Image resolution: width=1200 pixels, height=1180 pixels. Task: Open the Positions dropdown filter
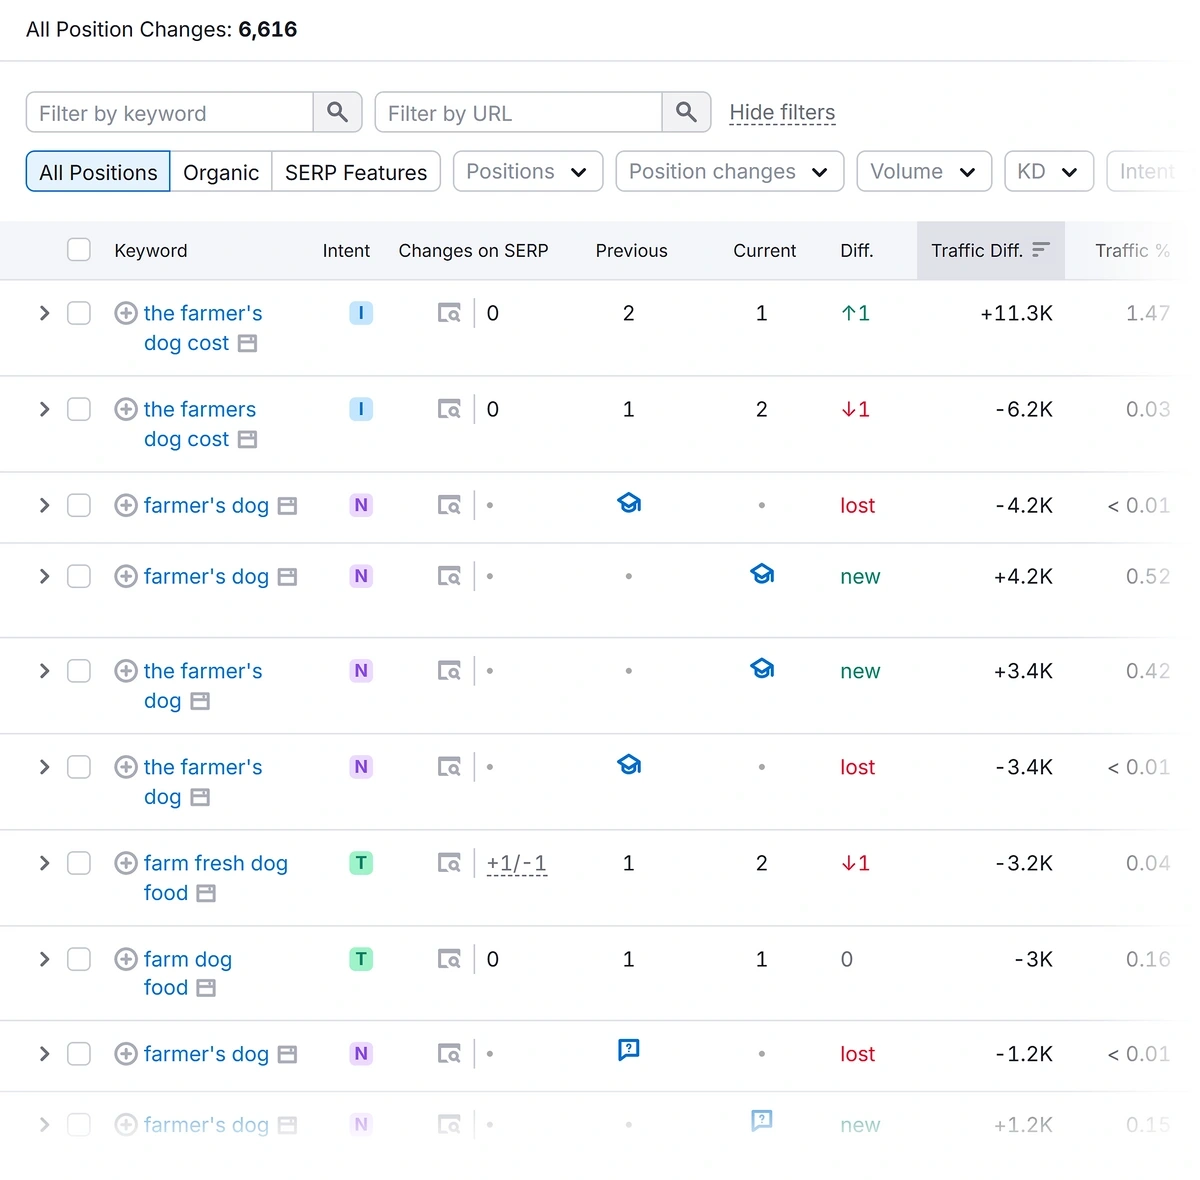(x=528, y=171)
